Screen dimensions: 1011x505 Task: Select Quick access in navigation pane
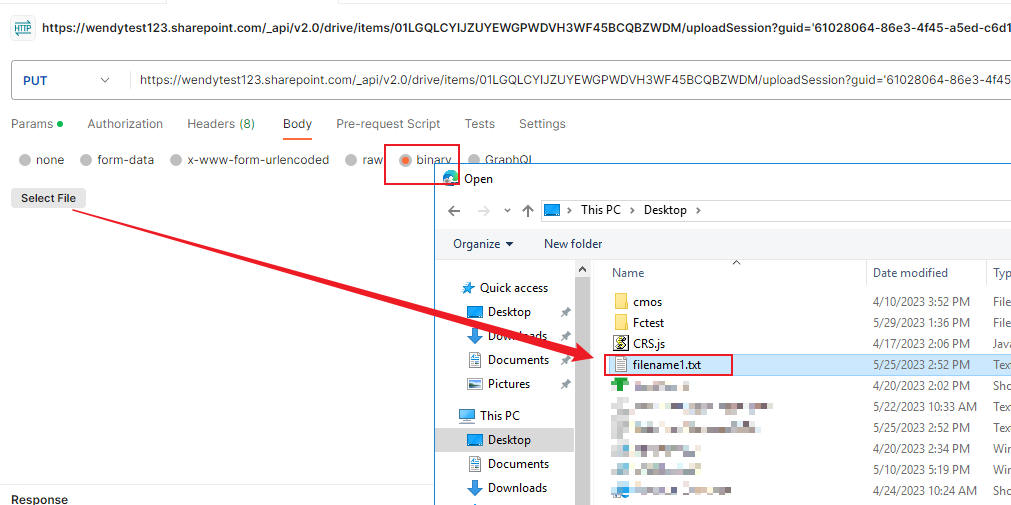click(513, 288)
